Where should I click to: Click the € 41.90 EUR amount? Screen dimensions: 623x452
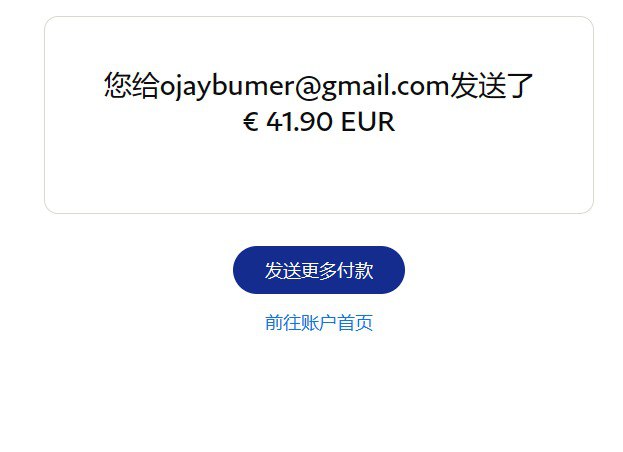pyautogui.click(x=319, y=122)
